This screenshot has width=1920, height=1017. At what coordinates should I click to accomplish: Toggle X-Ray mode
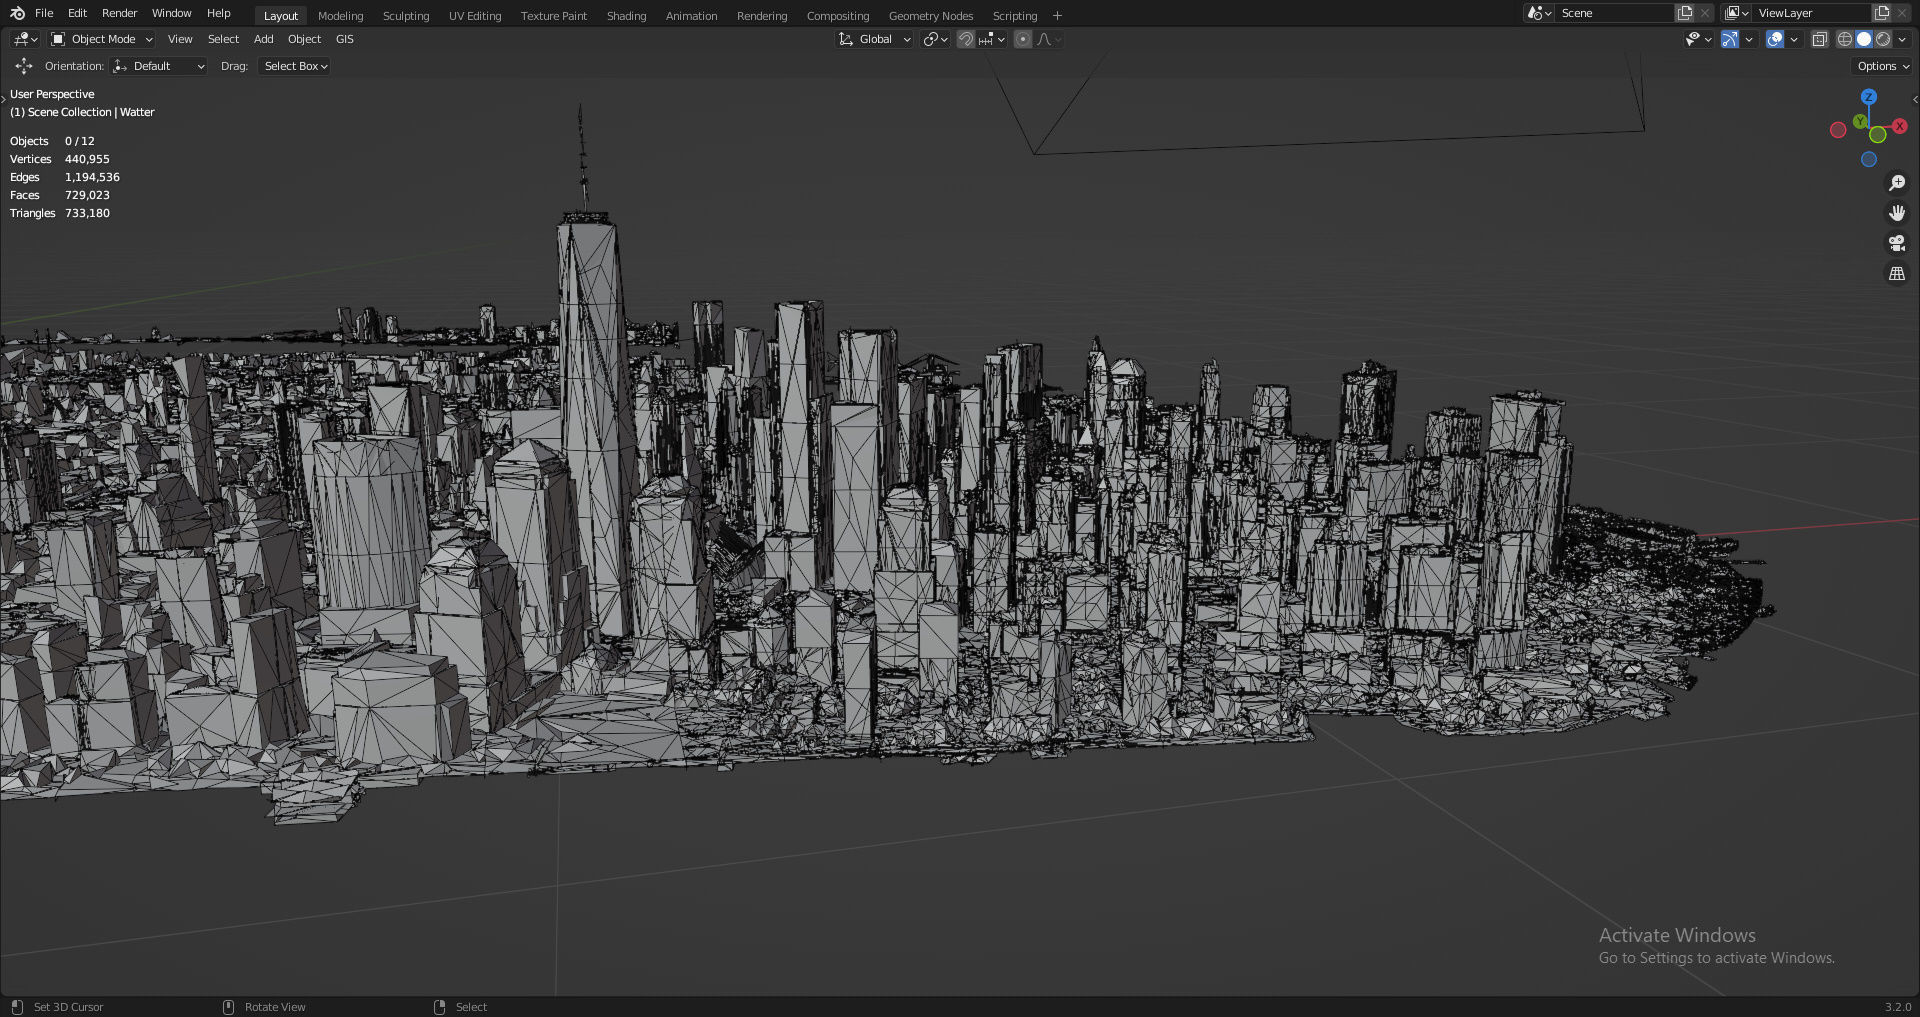[x=1820, y=39]
